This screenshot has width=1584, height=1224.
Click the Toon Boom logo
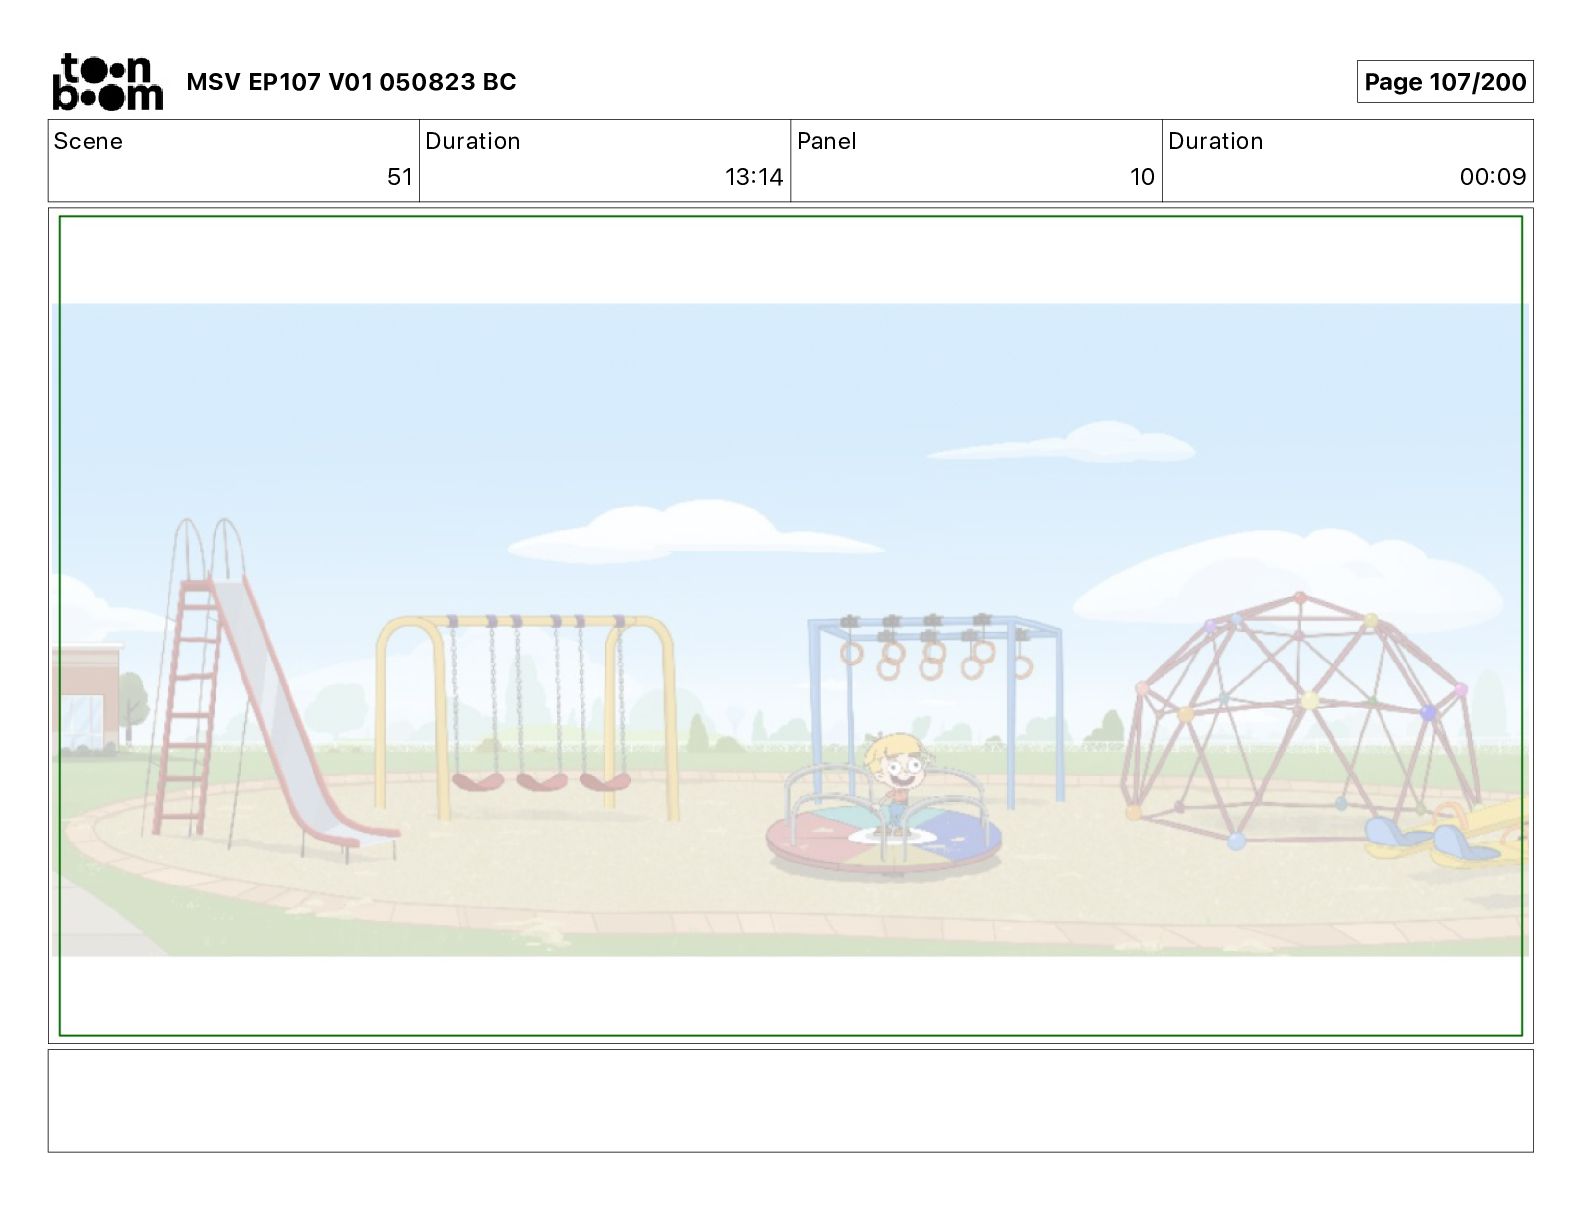[107, 81]
